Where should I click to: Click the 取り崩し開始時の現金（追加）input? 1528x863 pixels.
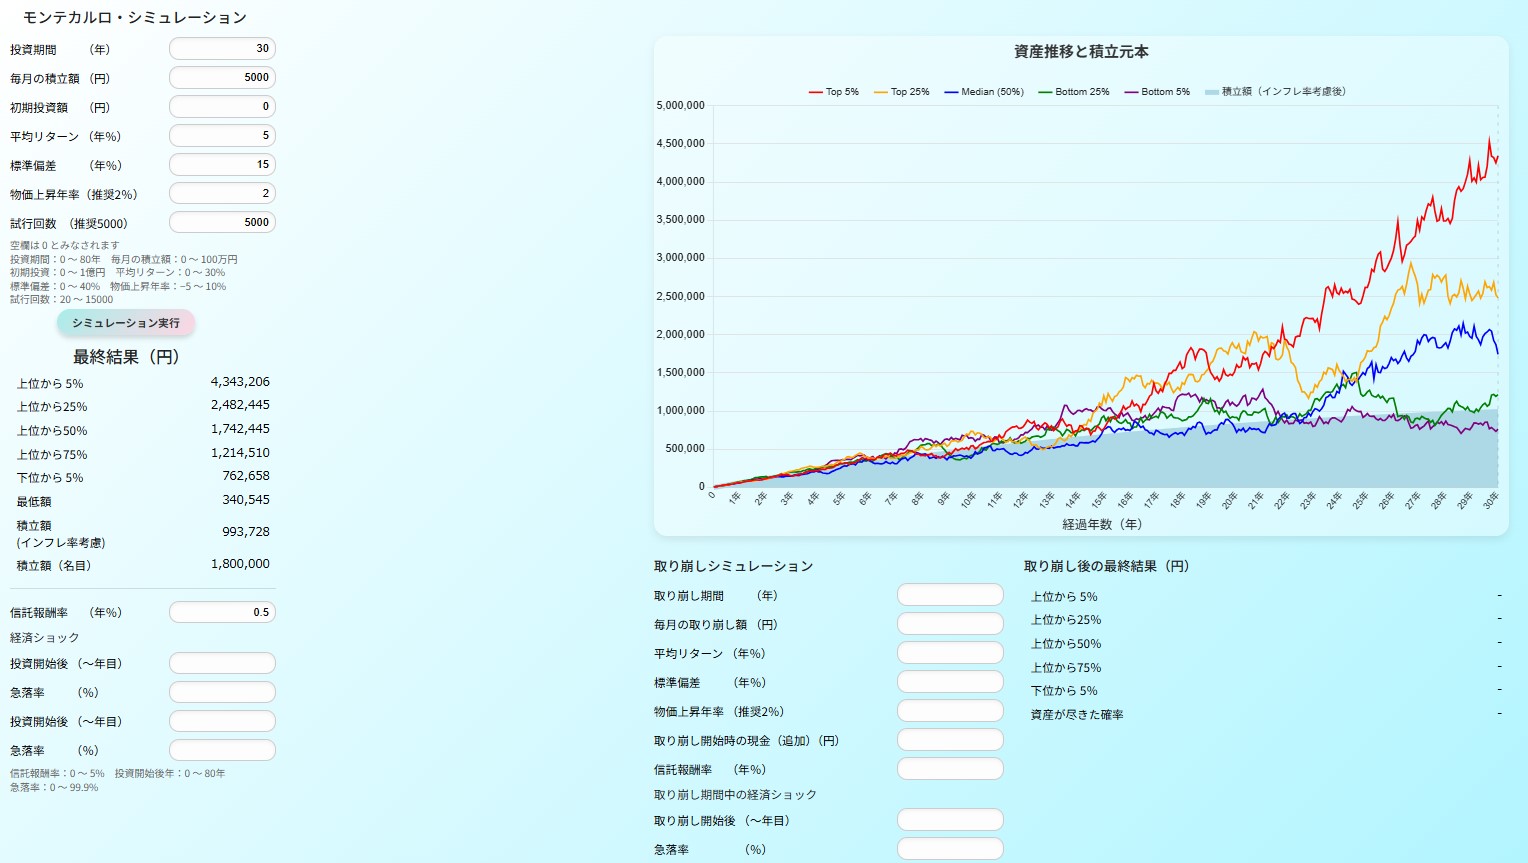[x=950, y=740]
